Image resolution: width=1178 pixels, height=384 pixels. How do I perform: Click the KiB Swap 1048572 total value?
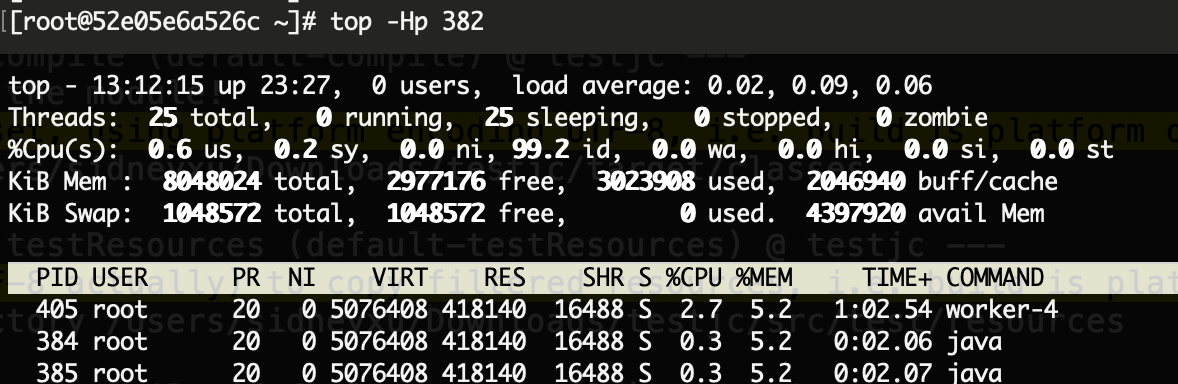point(213,213)
